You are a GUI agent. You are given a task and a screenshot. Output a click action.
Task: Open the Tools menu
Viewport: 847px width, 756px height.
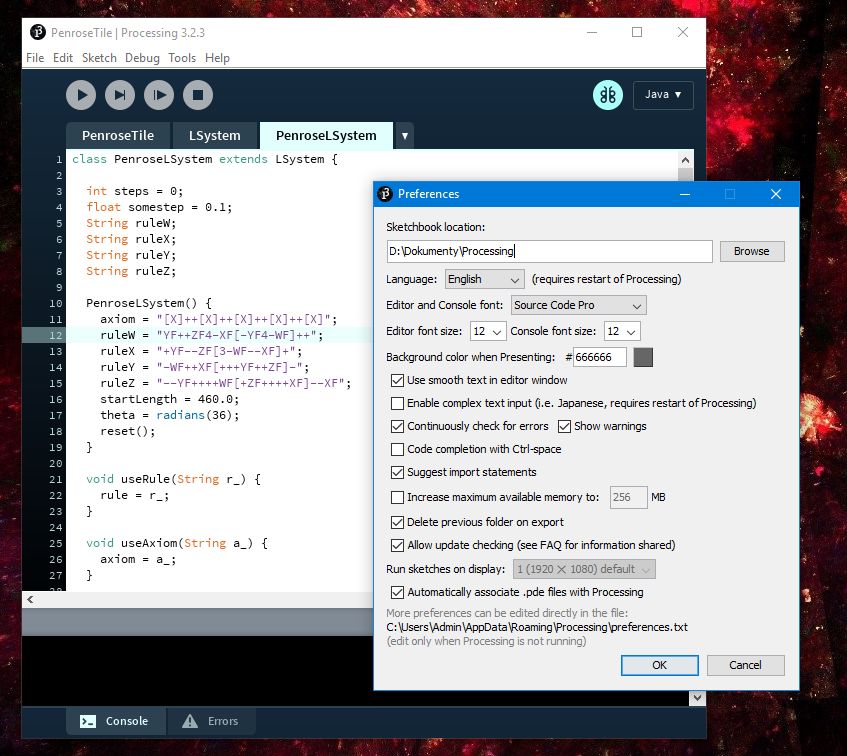(182, 58)
